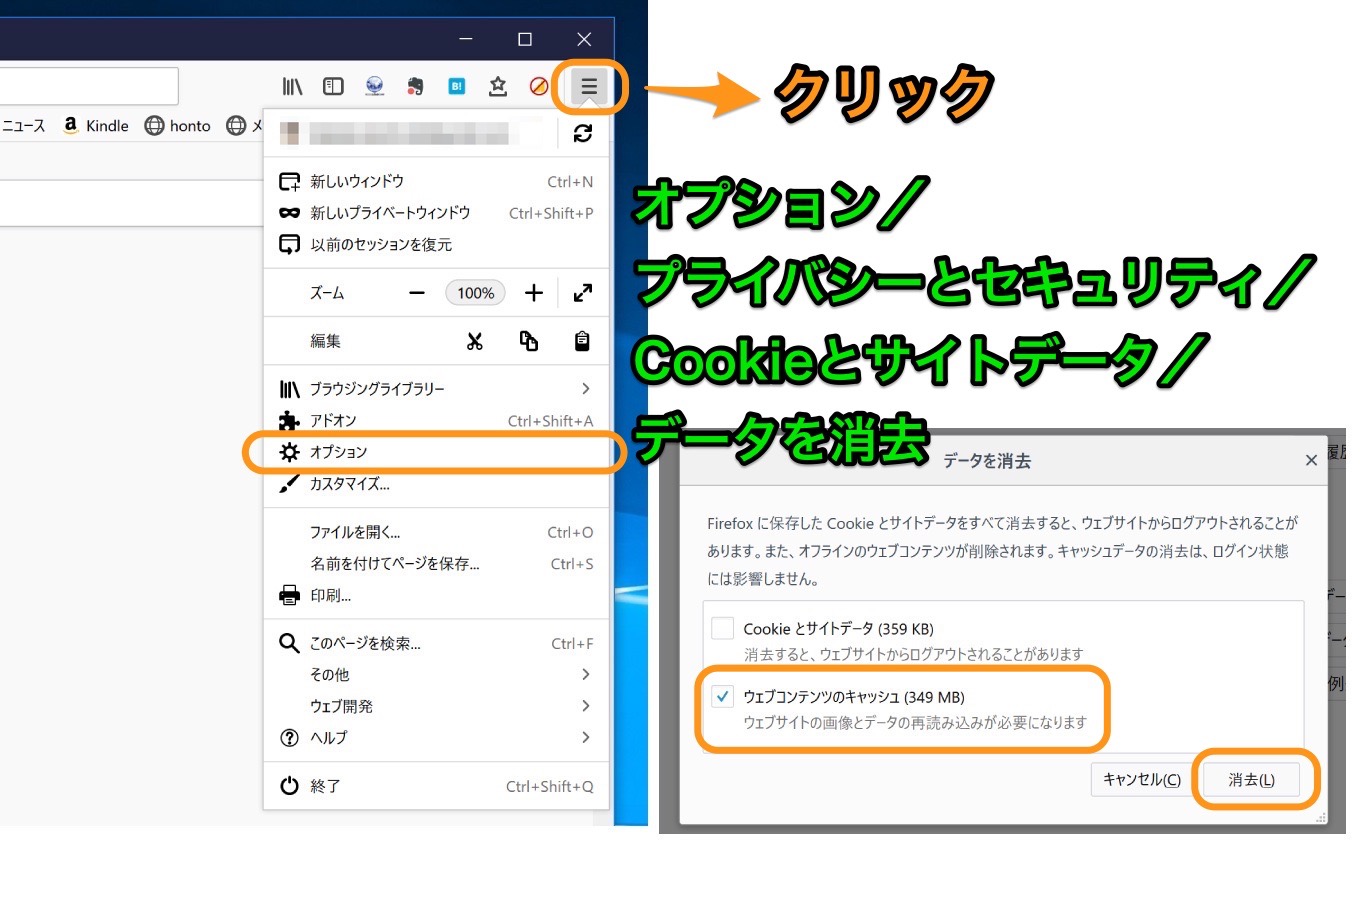The width and height of the screenshot is (1360, 900).
Task: Click the Evernote elephant extension icon
Action: (x=415, y=87)
